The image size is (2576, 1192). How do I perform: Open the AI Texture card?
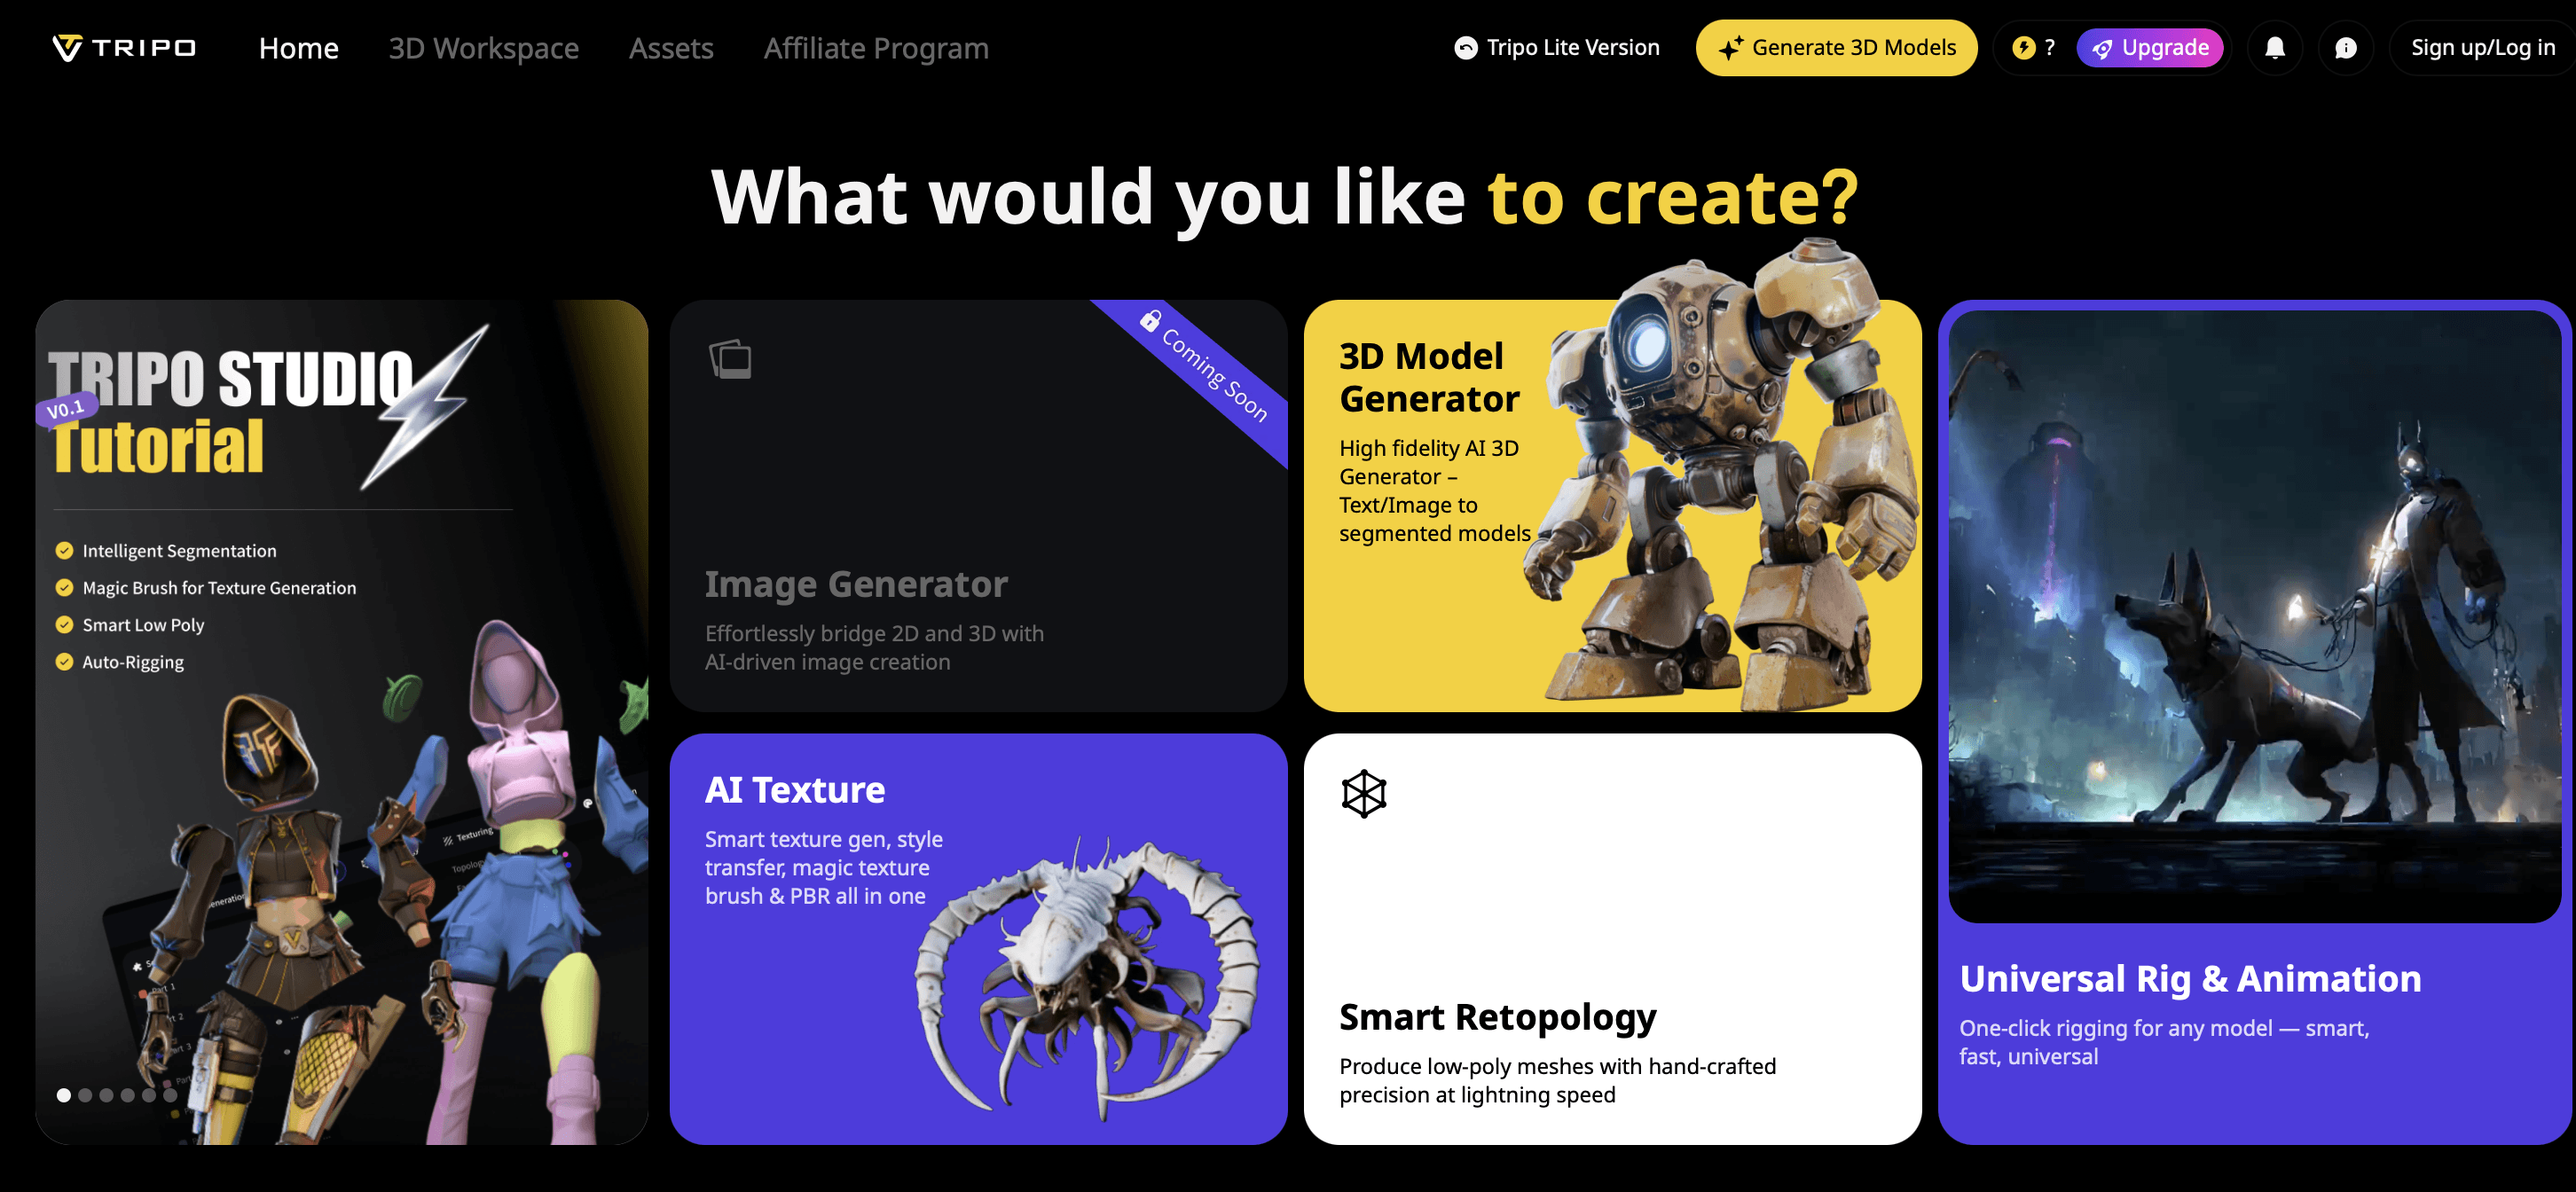978,939
